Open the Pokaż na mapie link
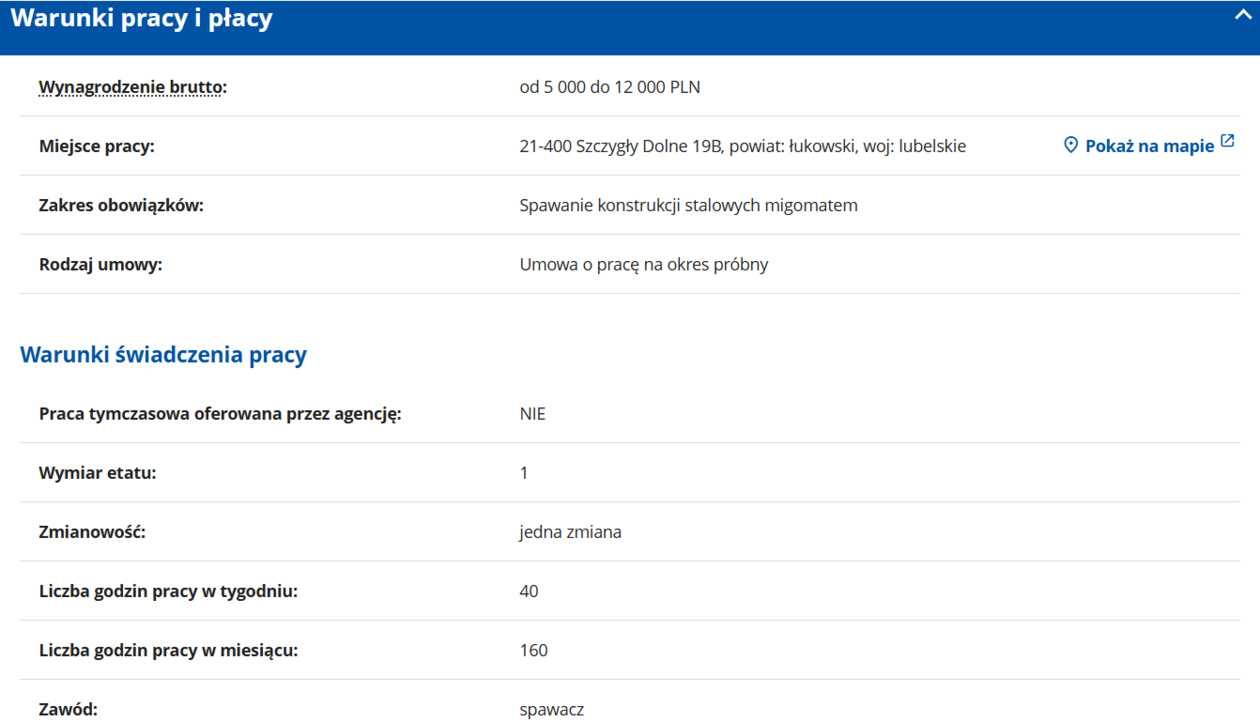1260x722 pixels. [1149, 146]
